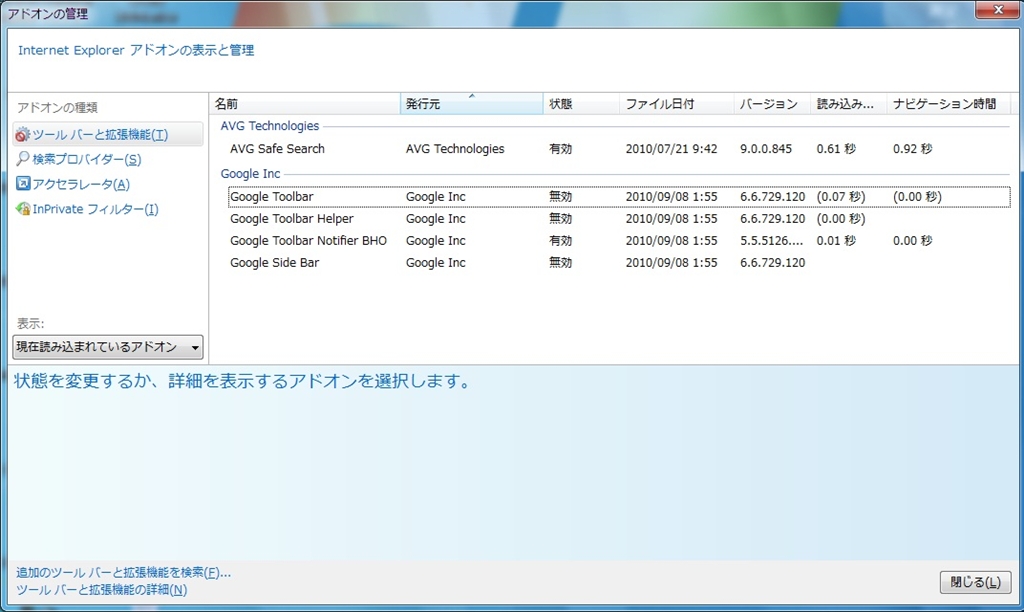This screenshot has height=612, width=1024.
Task: Select アクセラレータ(A) category
Action: [81, 184]
